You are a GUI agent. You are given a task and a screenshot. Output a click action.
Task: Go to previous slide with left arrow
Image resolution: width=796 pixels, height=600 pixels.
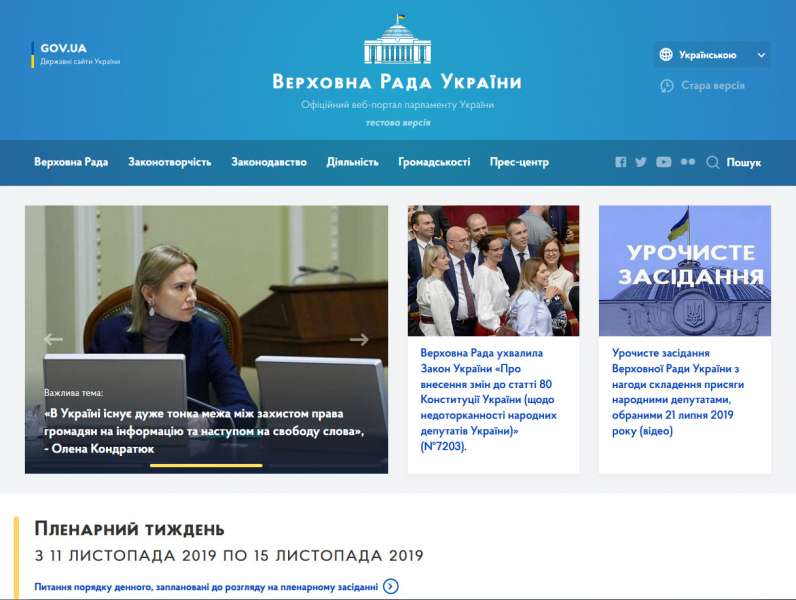(53, 339)
